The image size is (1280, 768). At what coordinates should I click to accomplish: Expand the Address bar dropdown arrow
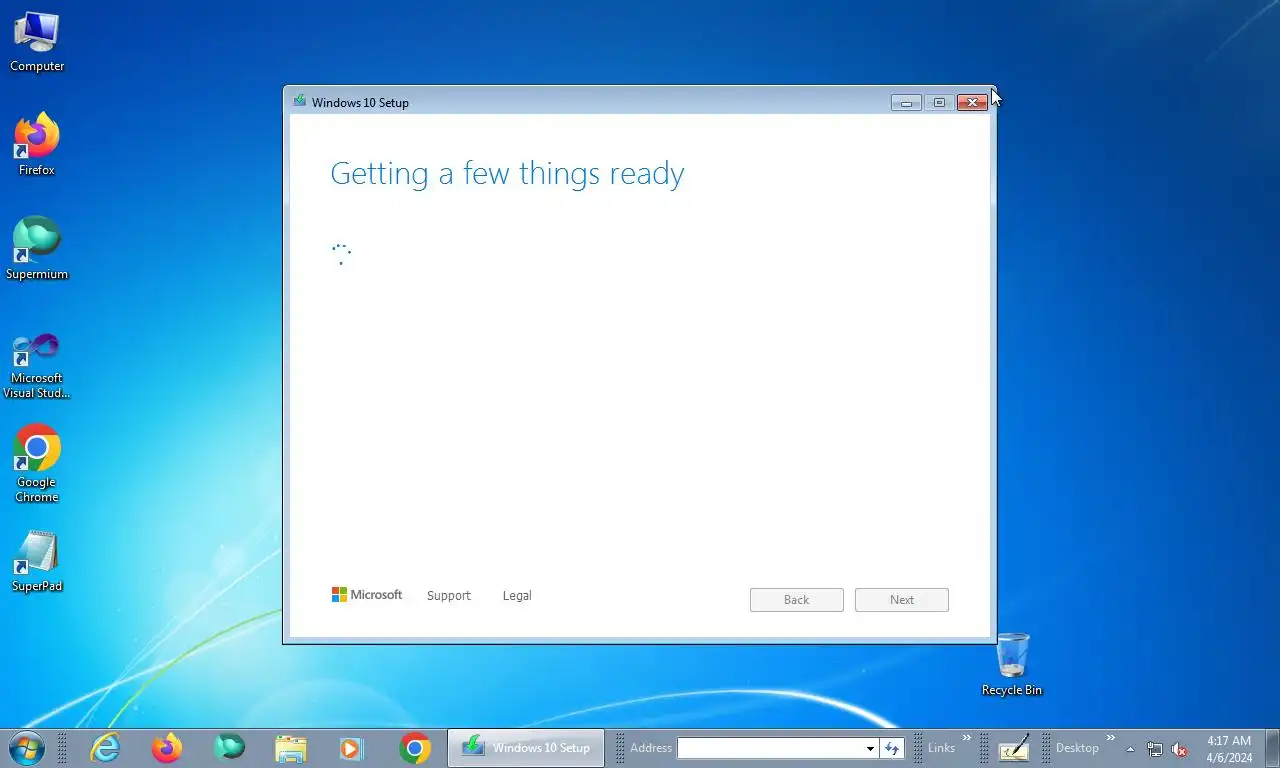870,749
